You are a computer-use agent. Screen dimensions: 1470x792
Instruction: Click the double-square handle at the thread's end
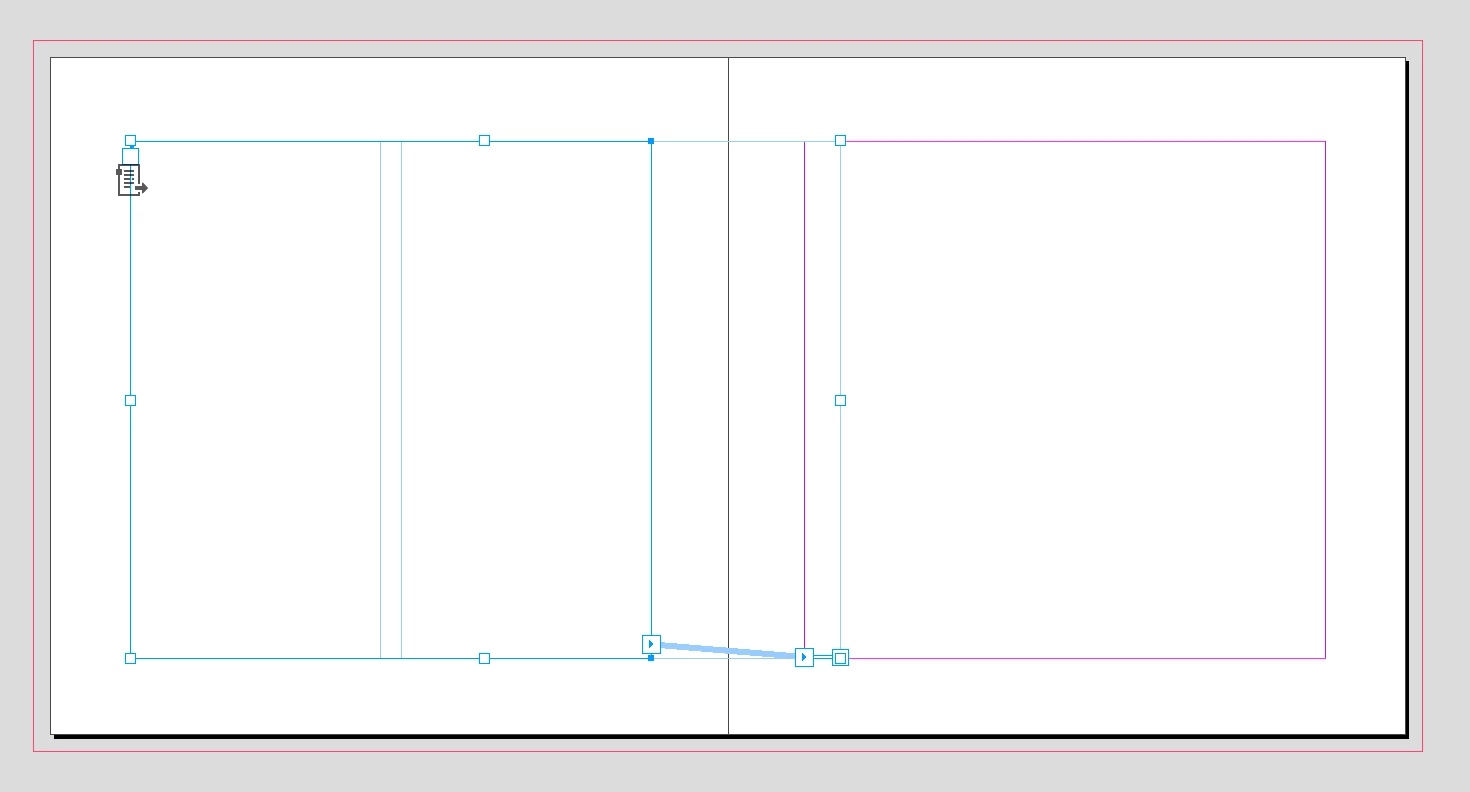[840, 657]
